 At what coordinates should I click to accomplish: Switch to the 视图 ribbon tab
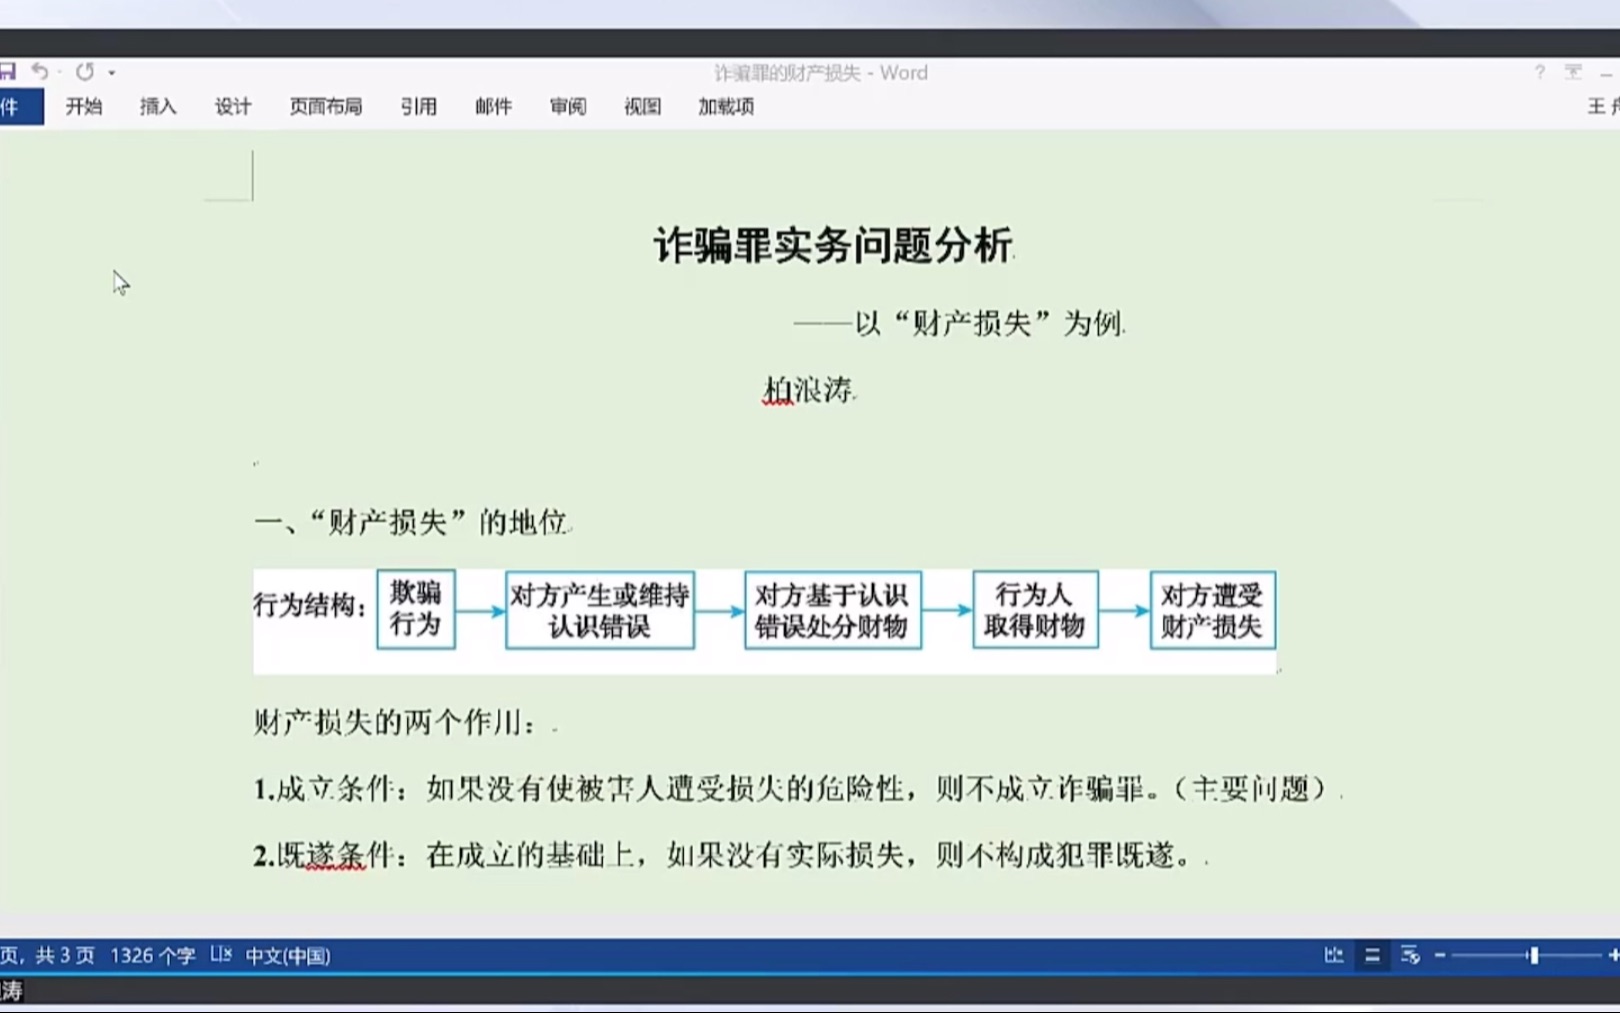(642, 106)
